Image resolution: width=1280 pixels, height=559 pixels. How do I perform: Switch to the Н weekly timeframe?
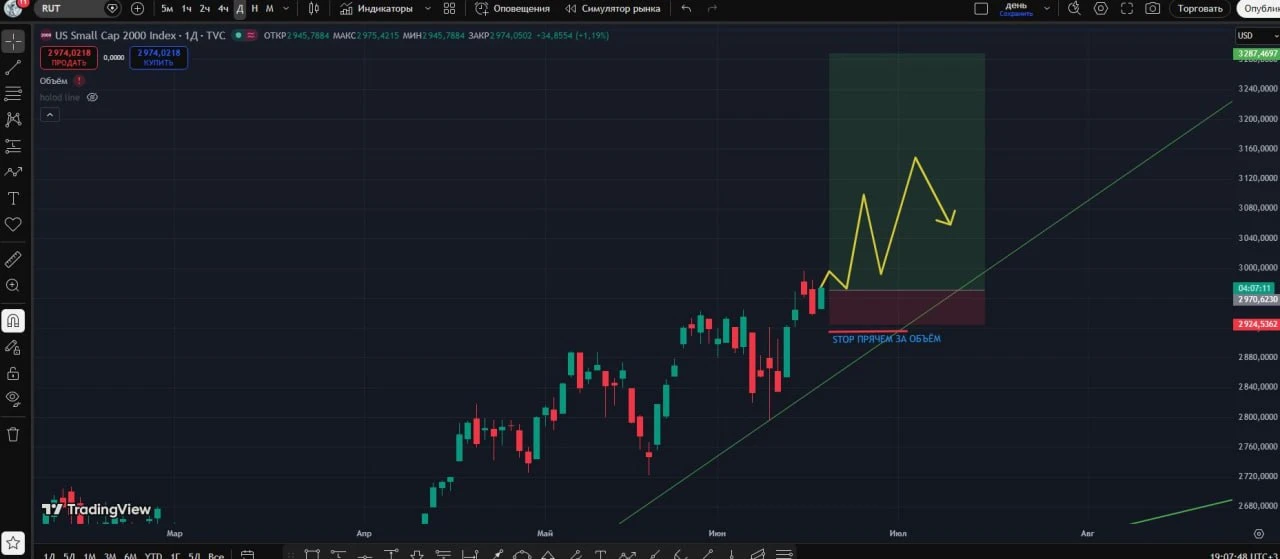coord(255,8)
